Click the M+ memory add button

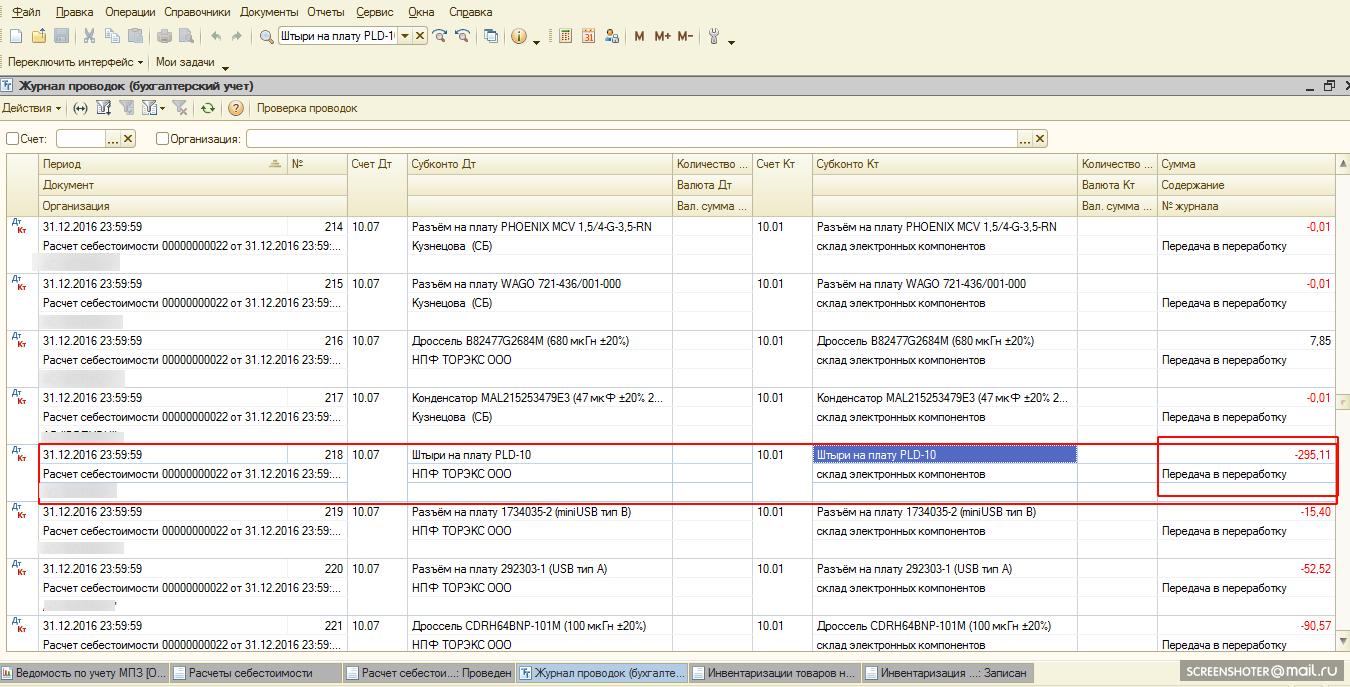(x=662, y=36)
